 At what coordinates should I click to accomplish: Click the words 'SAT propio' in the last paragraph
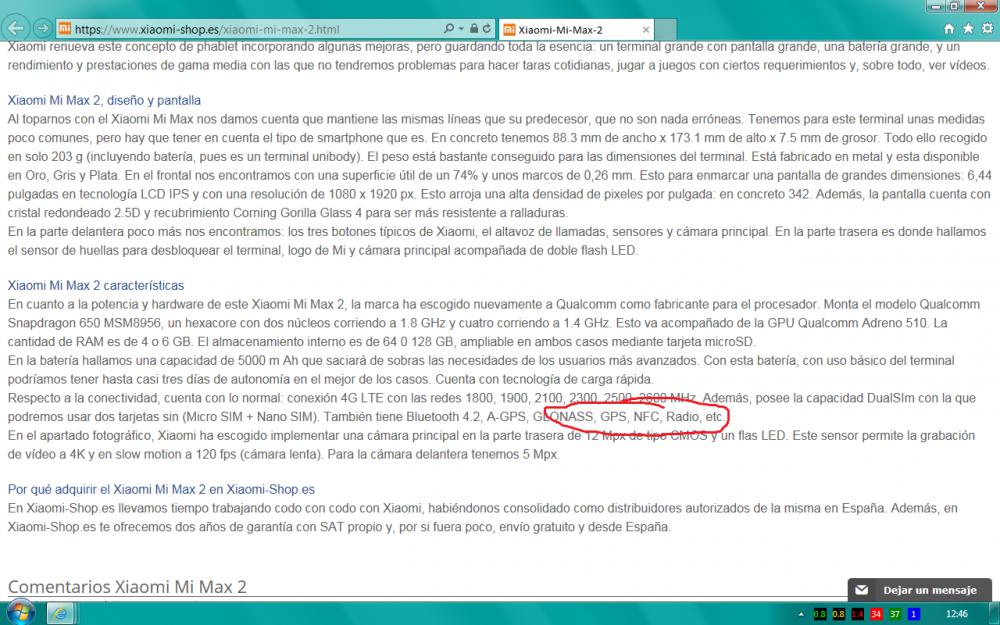point(349,527)
